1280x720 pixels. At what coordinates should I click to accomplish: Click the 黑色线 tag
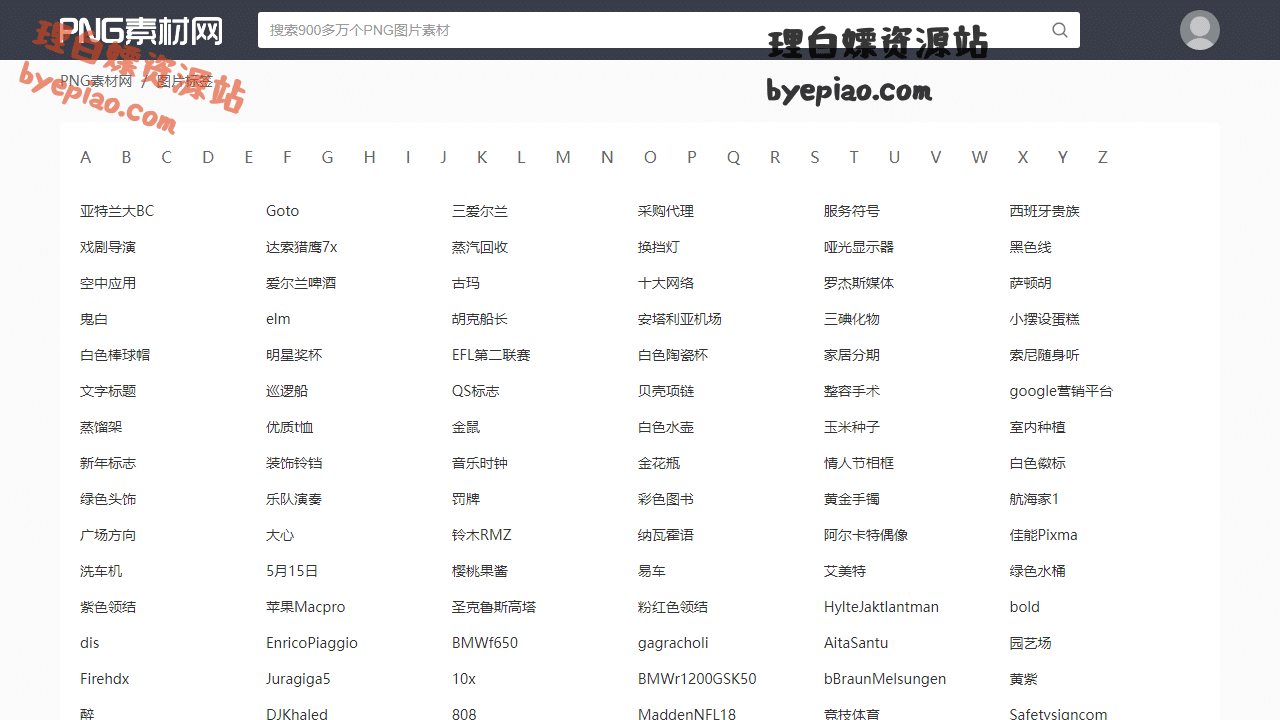[x=1031, y=247]
